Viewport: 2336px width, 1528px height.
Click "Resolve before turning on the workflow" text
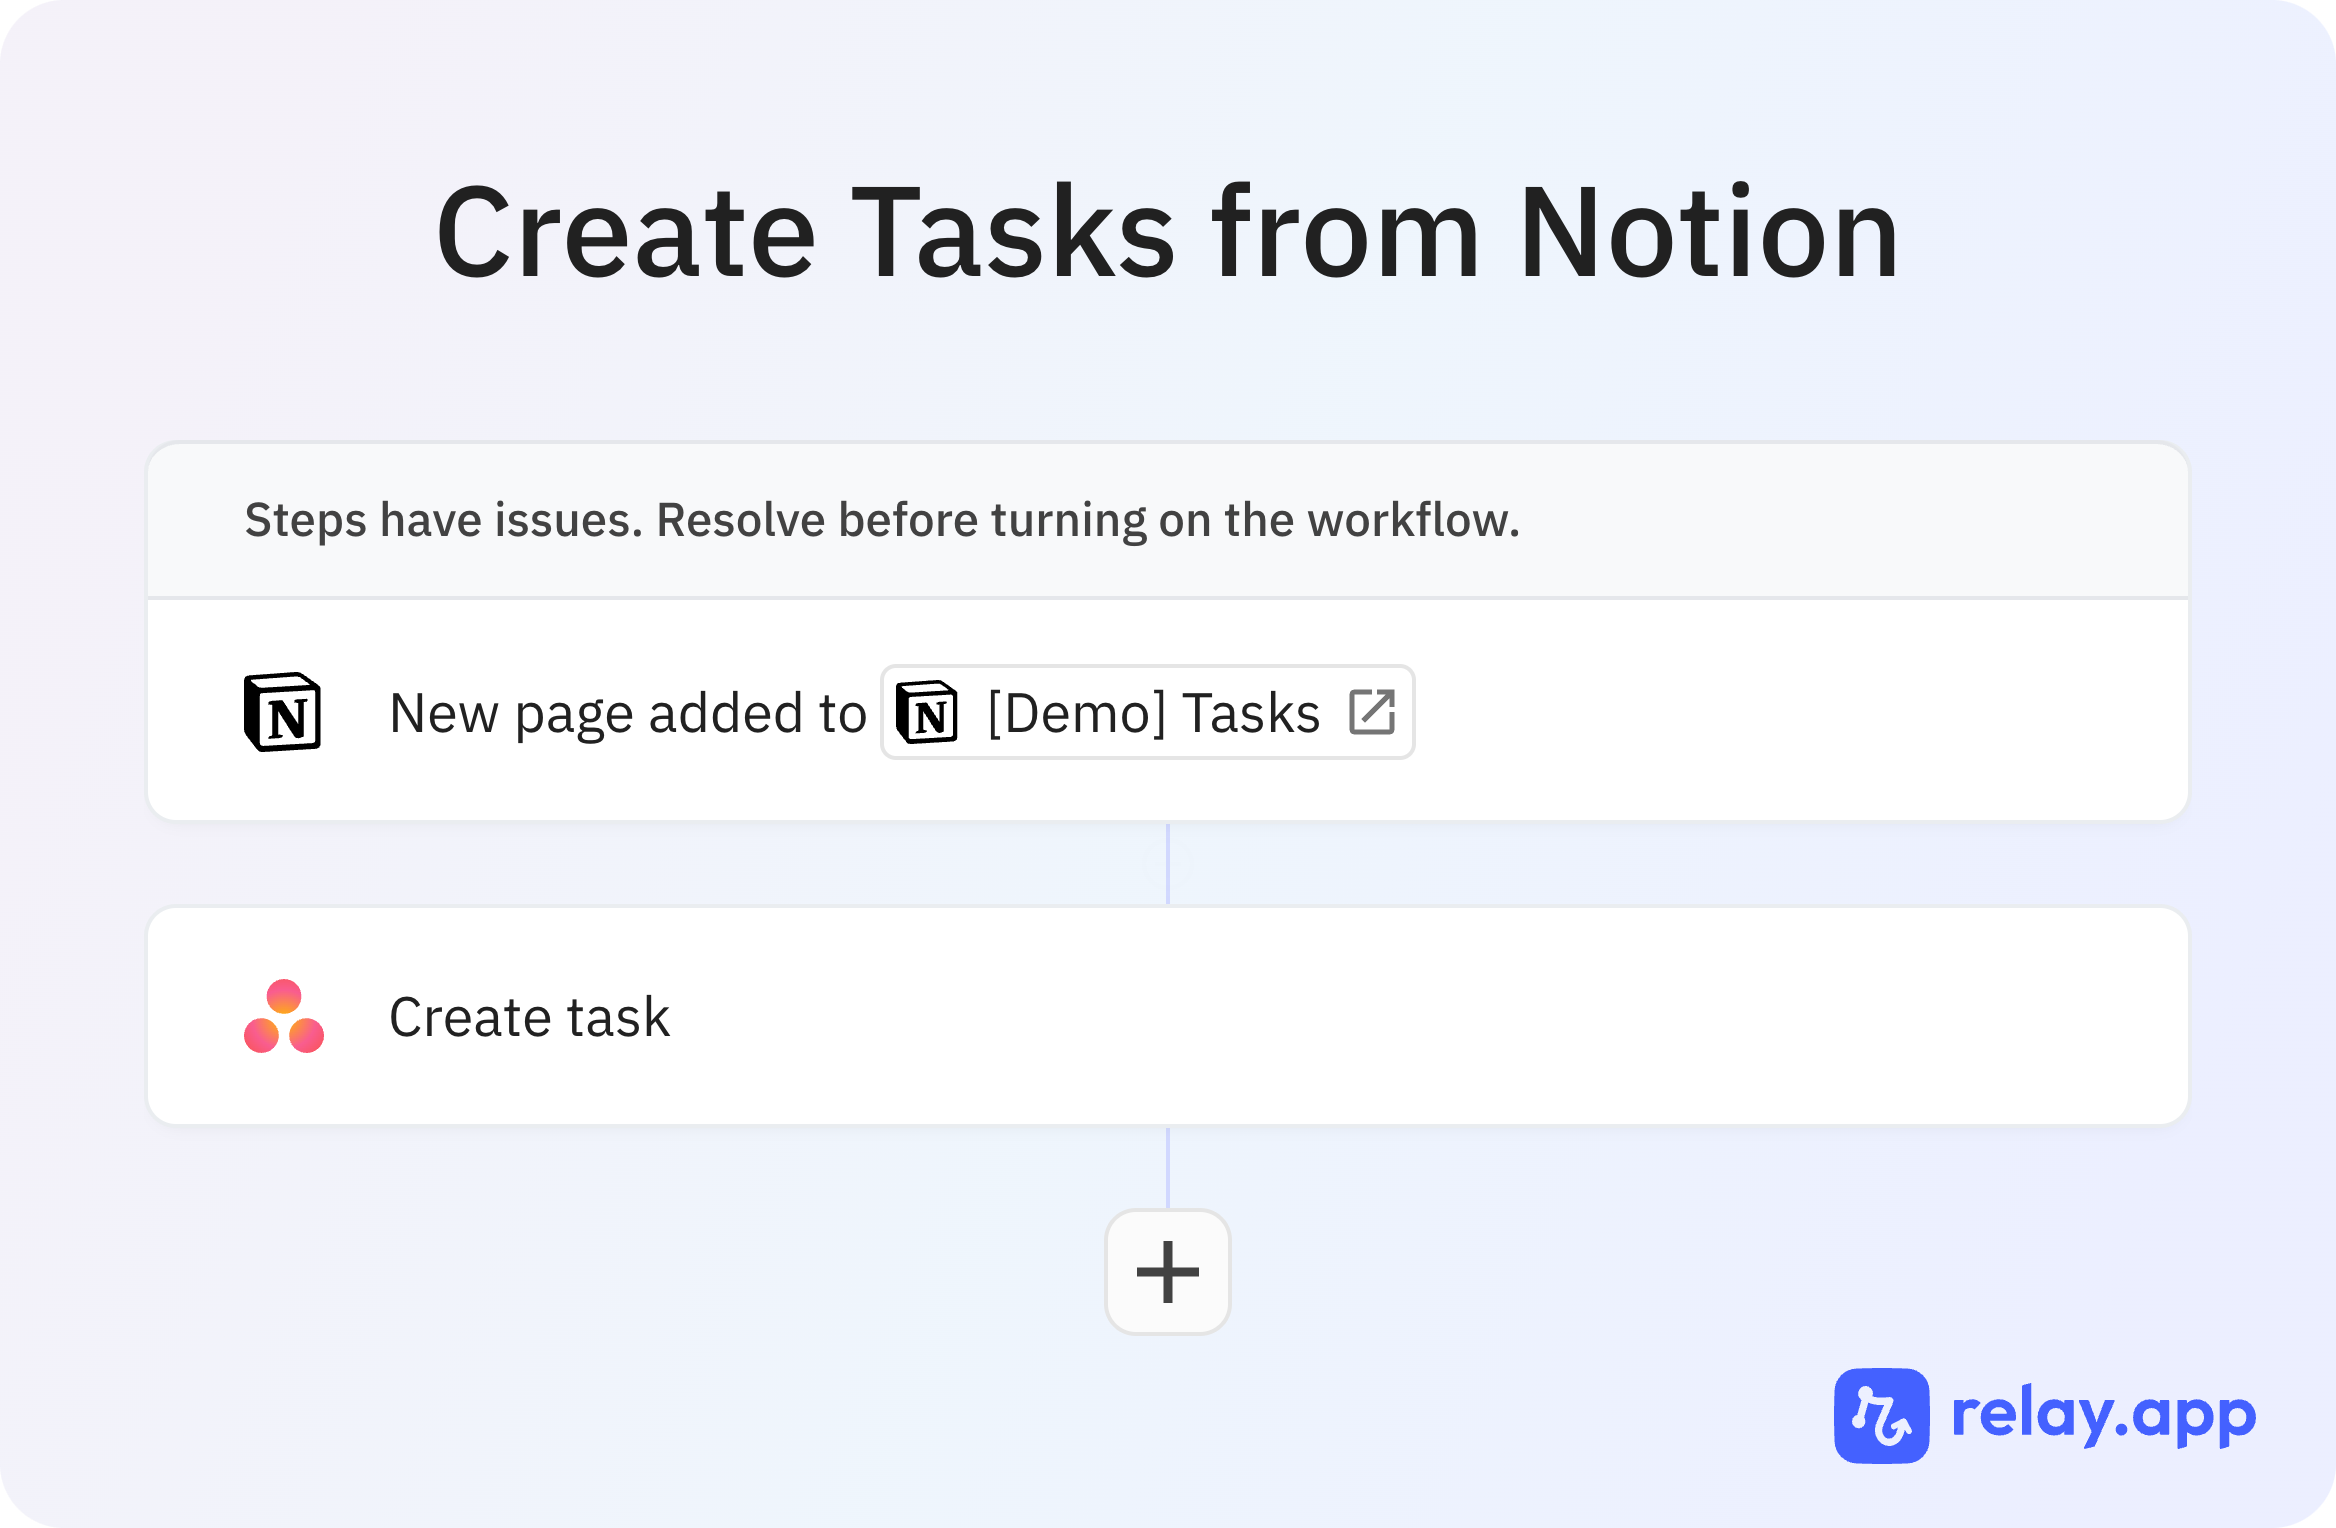(1088, 520)
